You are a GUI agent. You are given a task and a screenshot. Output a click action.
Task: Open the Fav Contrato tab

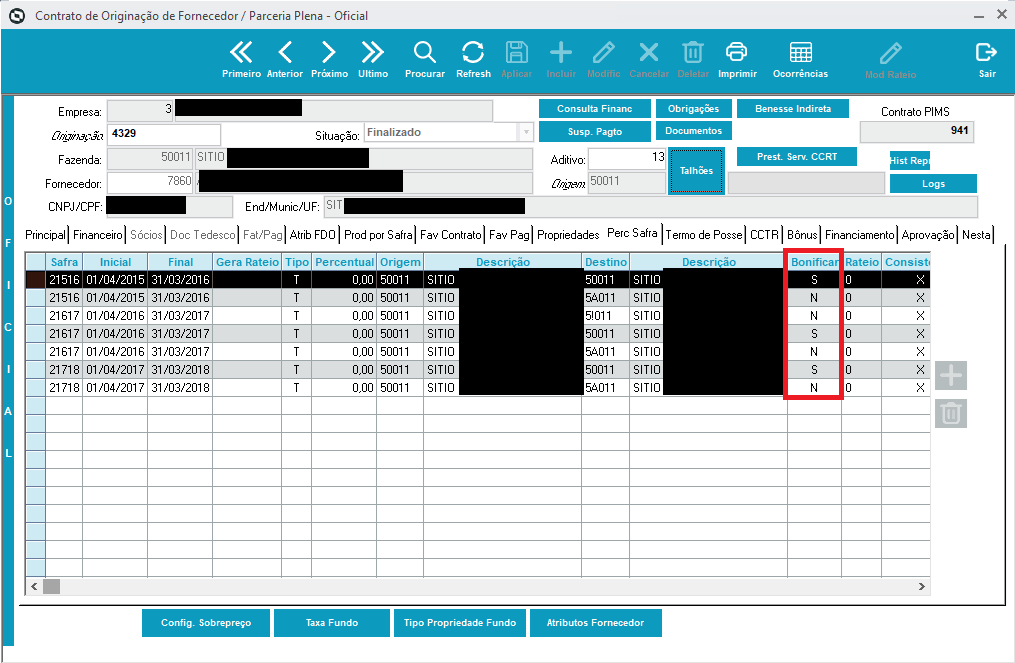(x=451, y=235)
